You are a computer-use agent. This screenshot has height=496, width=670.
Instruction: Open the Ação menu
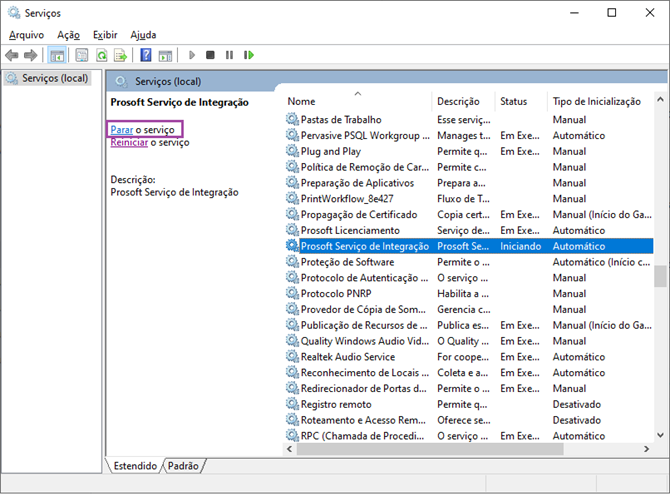tap(68, 35)
